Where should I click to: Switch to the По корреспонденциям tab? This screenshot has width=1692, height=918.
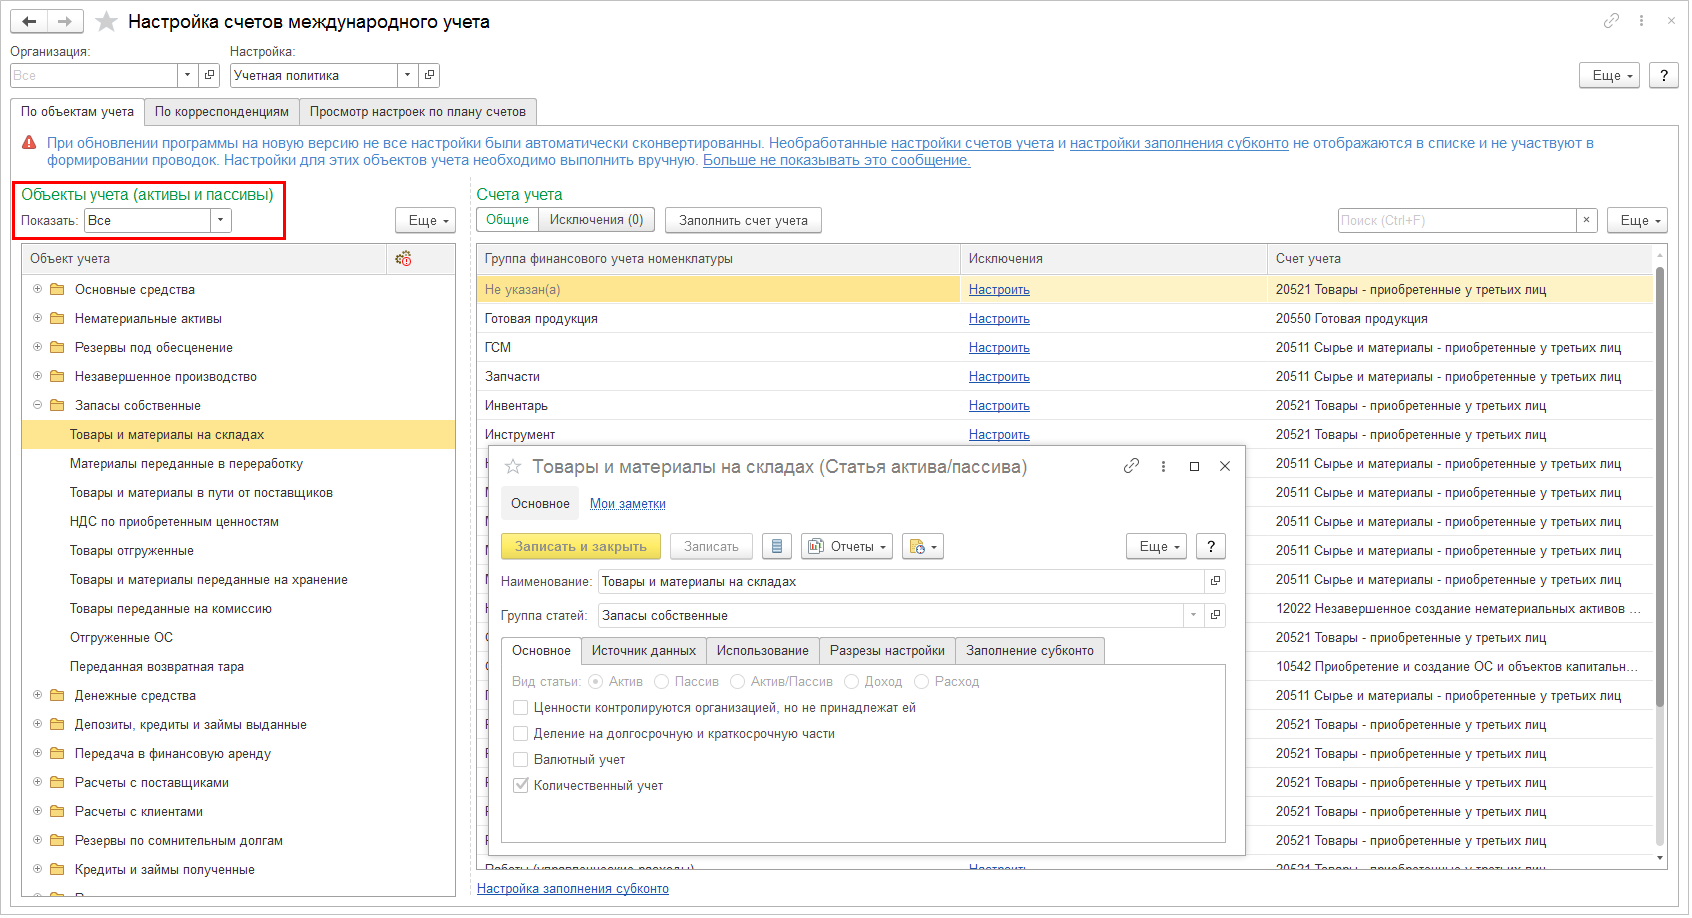221,112
